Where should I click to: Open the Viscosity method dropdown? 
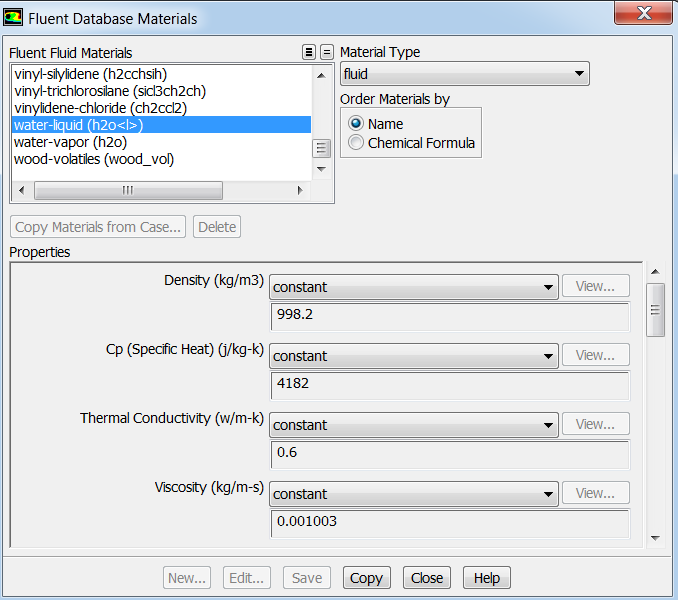click(x=413, y=494)
